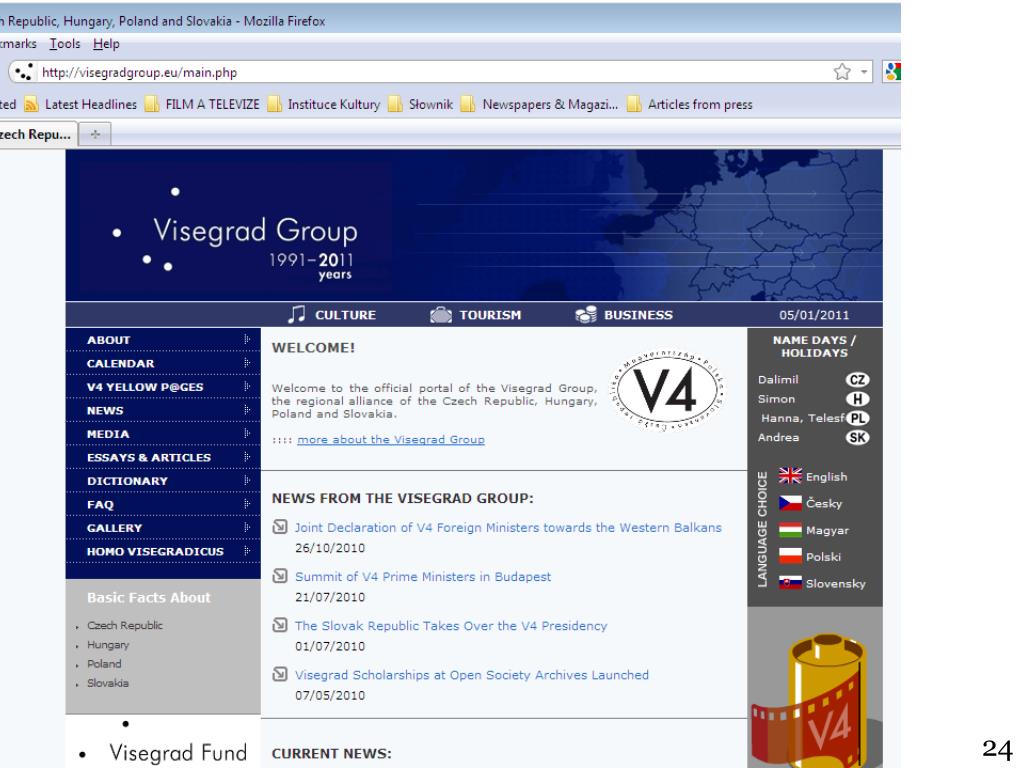Open basic facts about Poland
This screenshot has height=768, width=1024.
pyautogui.click(x=104, y=664)
